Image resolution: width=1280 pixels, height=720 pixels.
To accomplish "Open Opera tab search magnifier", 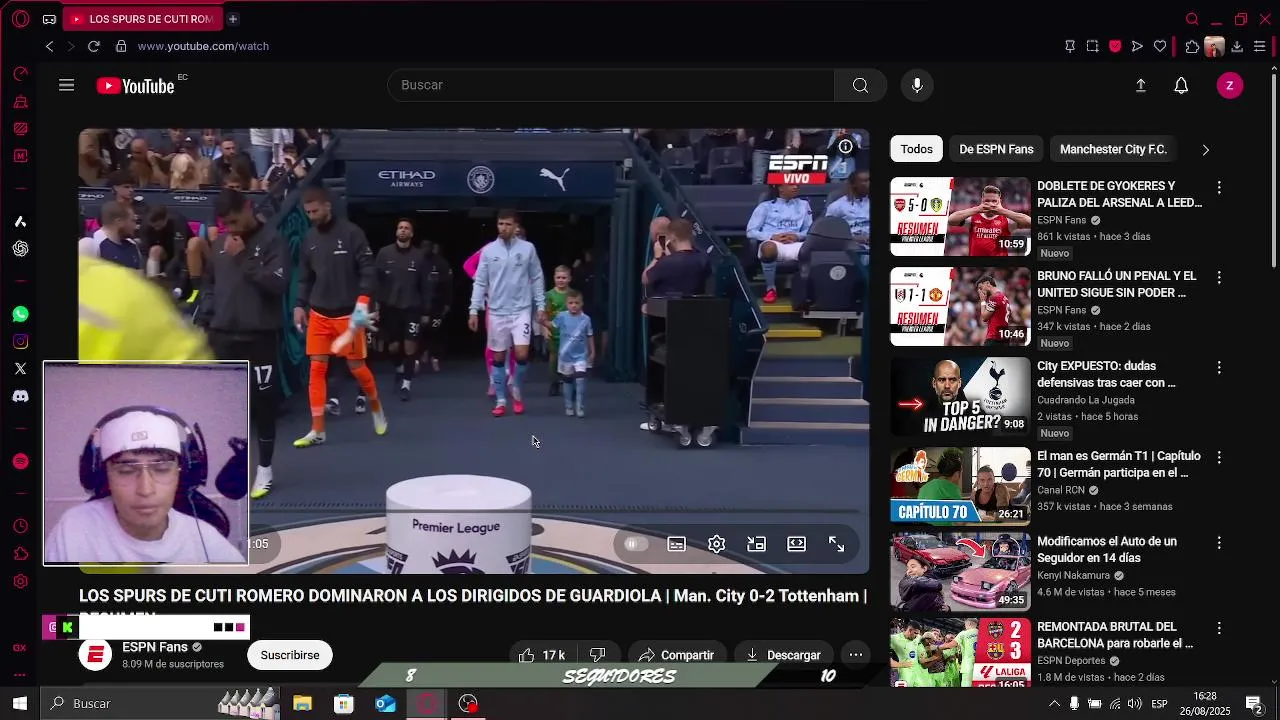I will click(x=1192, y=19).
